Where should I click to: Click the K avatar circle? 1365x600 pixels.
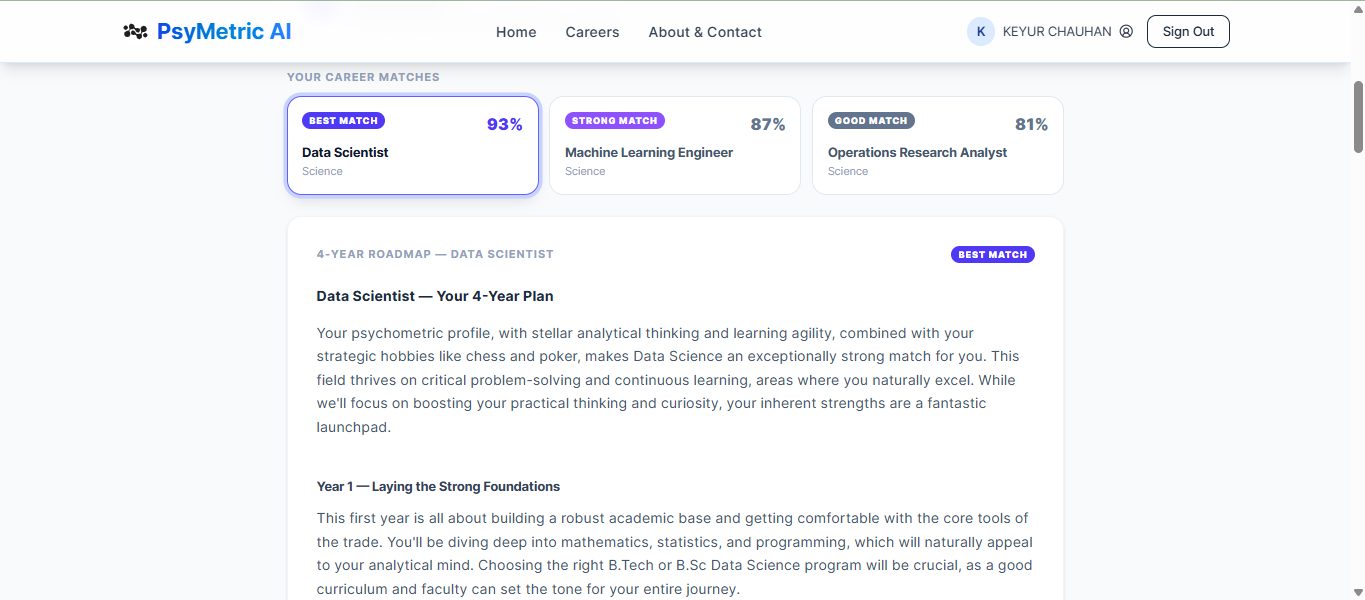point(980,32)
